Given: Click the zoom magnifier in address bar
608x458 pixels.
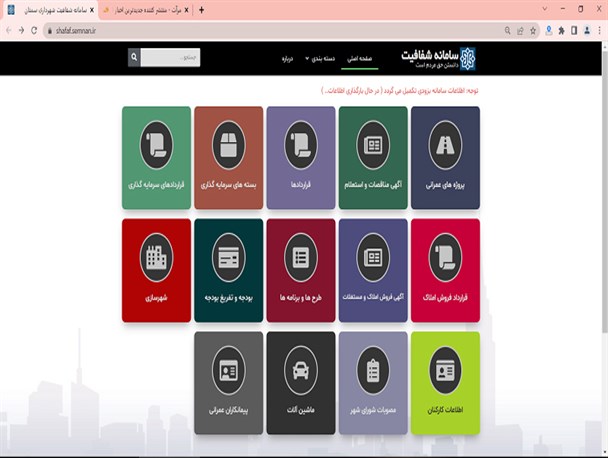Looking at the screenshot, I should 508,31.
